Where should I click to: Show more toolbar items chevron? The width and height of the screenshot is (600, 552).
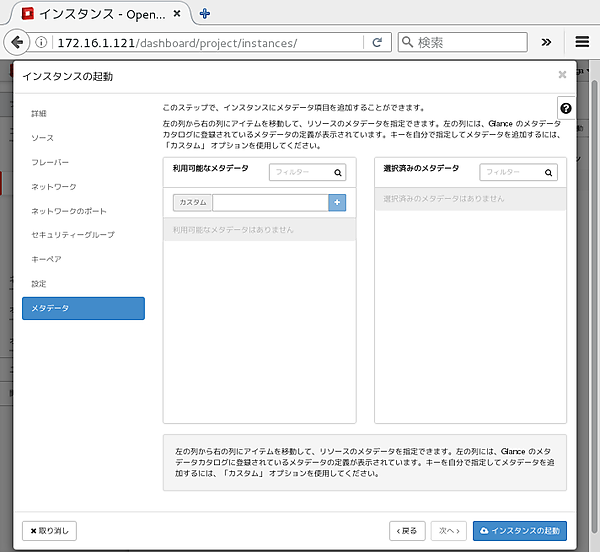(546, 42)
